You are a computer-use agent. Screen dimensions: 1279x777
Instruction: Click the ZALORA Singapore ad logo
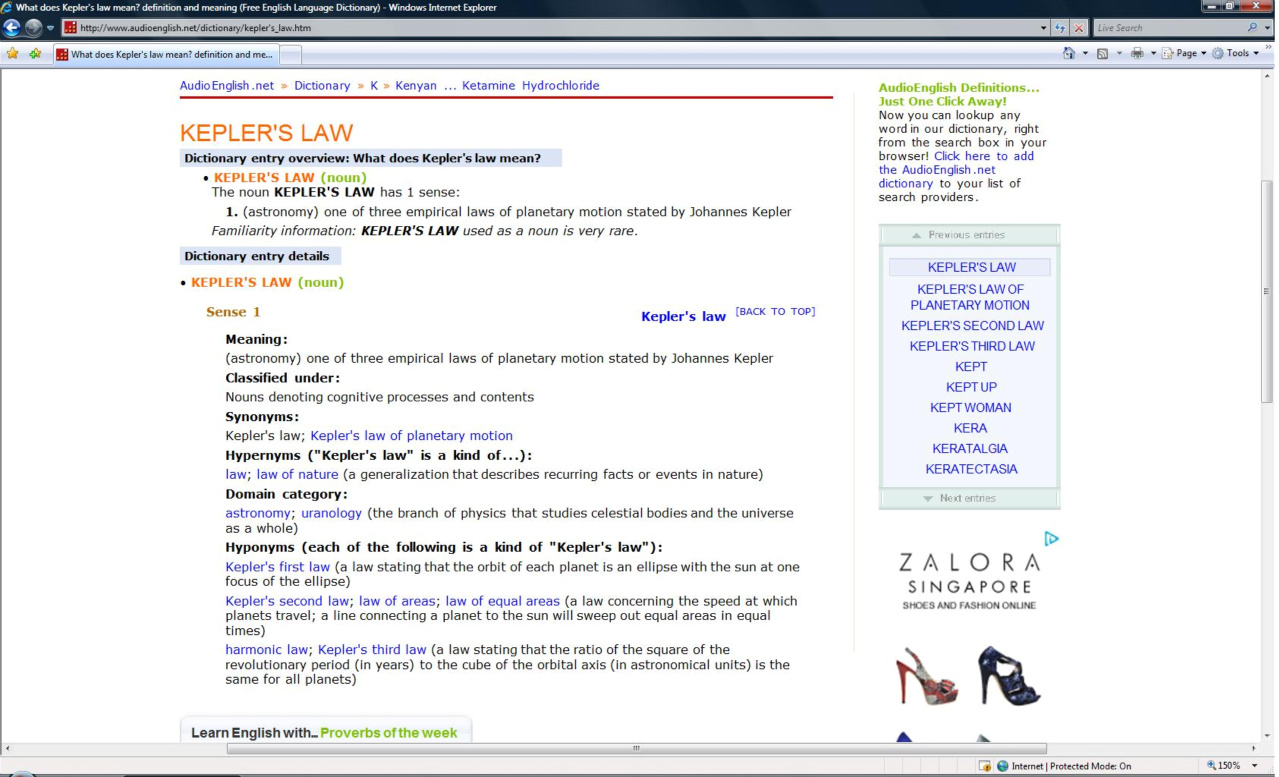click(x=969, y=580)
